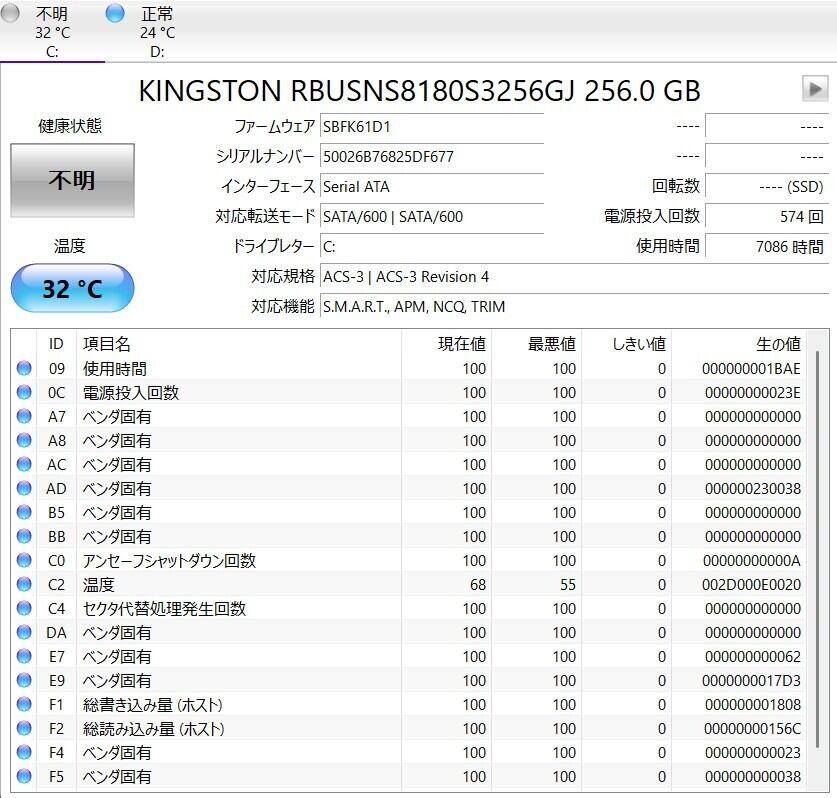Viewport: 837px width, 798px height.
Task: Click the status orb for attribute B5
Action: click(x=24, y=512)
